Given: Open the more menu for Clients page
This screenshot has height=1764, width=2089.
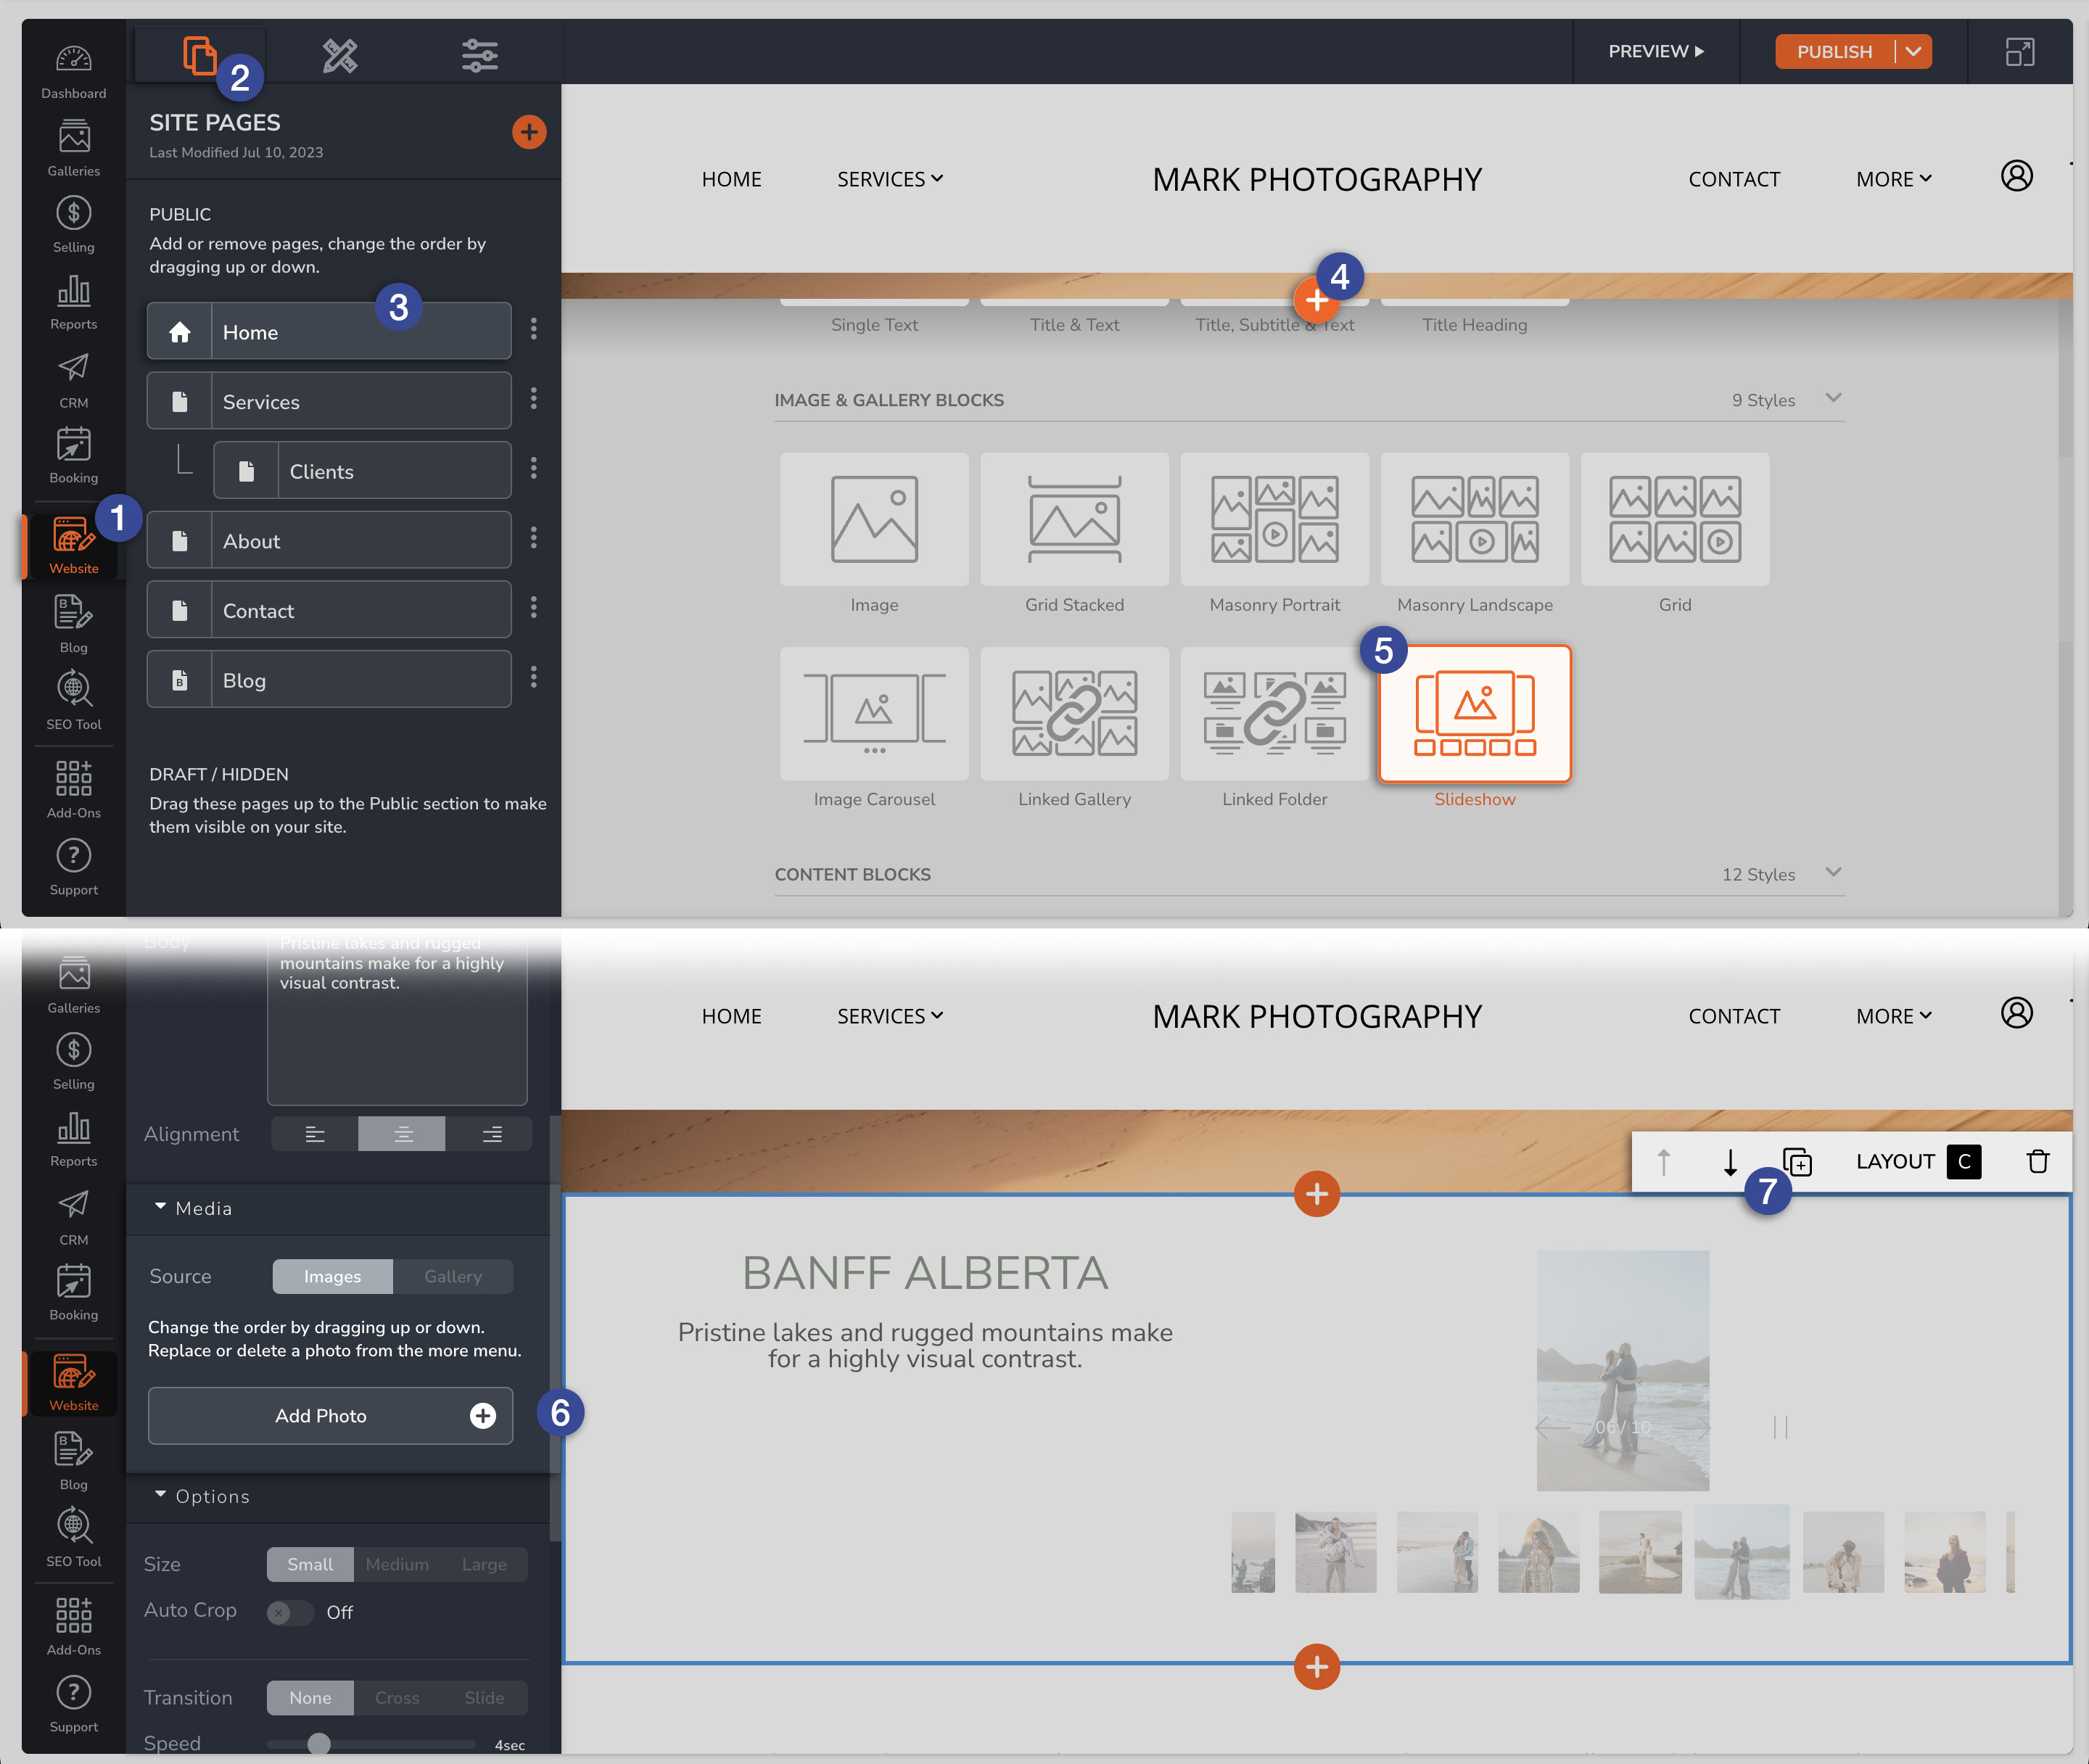Looking at the screenshot, I should 534,468.
